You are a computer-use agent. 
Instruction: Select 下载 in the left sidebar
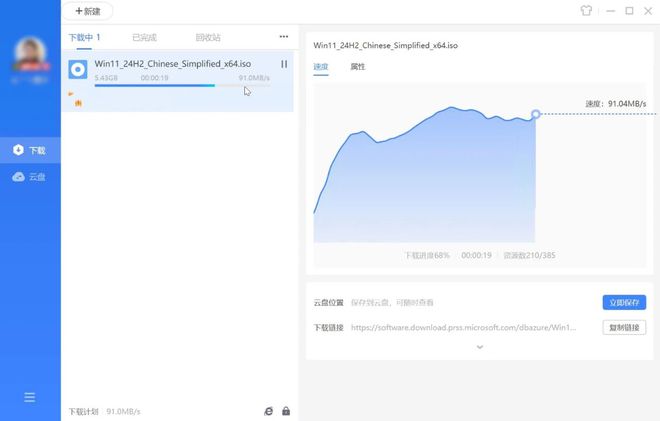[30, 150]
